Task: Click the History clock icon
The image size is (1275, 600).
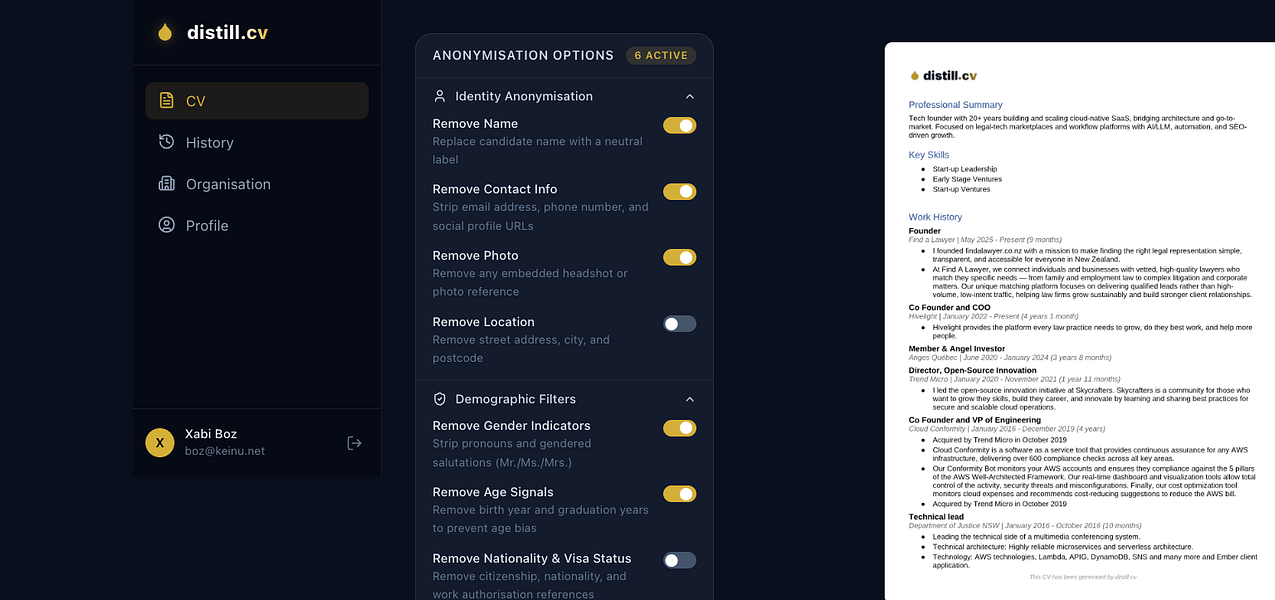Action: coord(167,142)
